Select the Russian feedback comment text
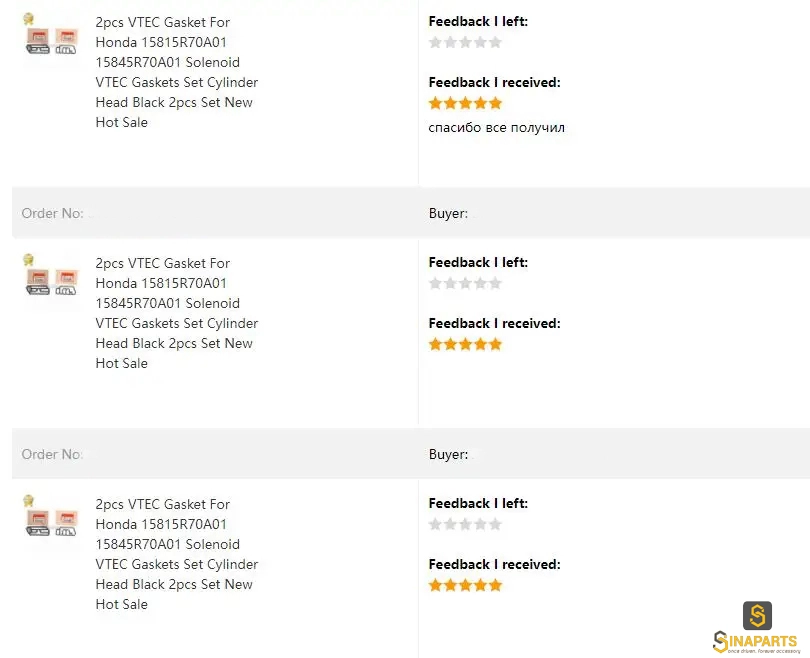This screenshot has width=810, height=658. (496, 128)
